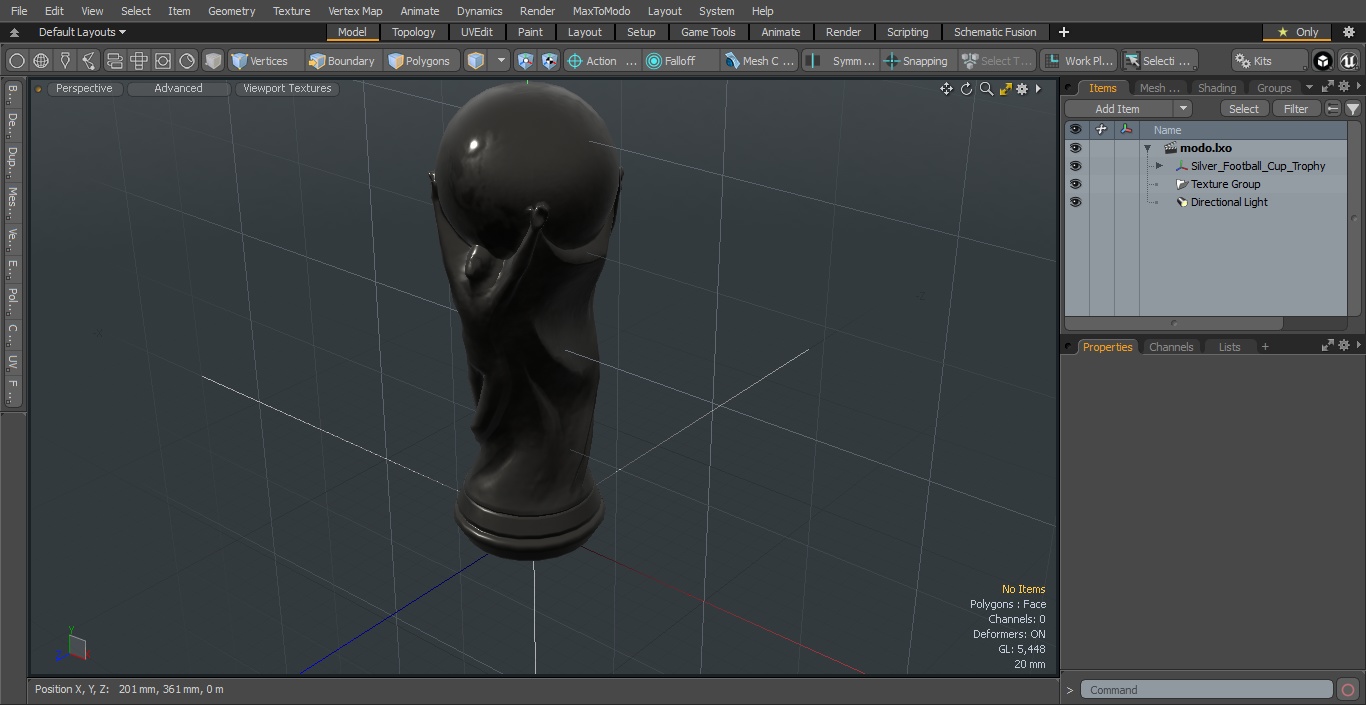Image resolution: width=1366 pixels, height=705 pixels.
Task: Open the Default Layouts dropdown
Action: coord(82,32)
